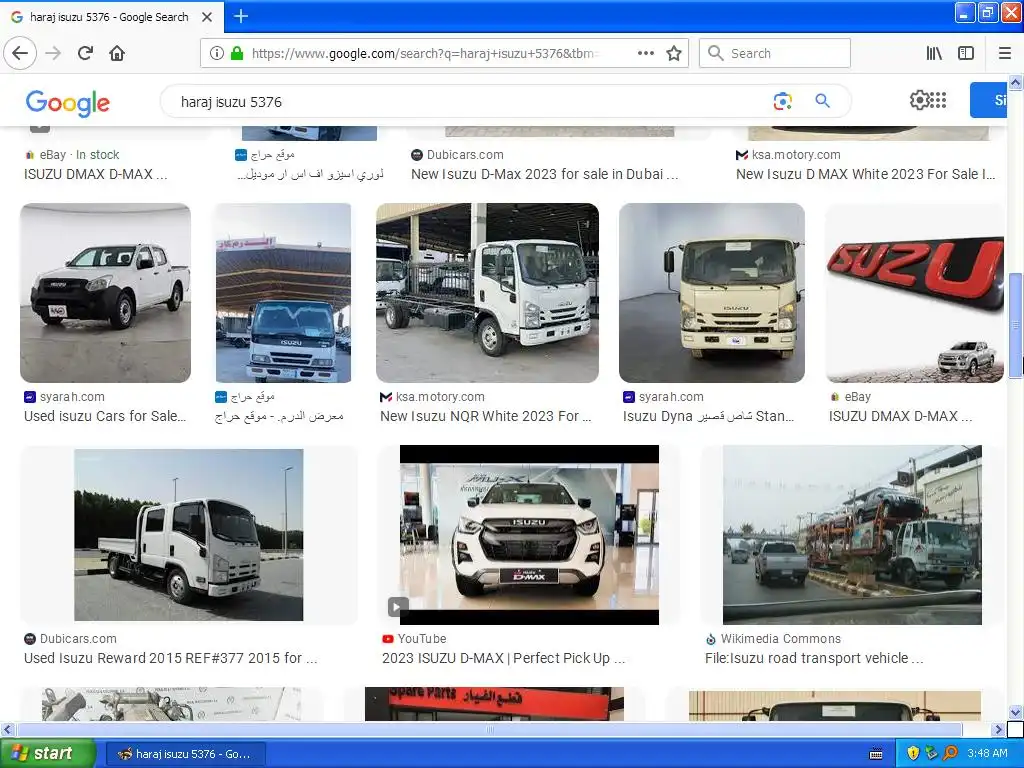Click the vertical scrollbar up arrow
1024x768 pixels.
[x=1015, y=82]
